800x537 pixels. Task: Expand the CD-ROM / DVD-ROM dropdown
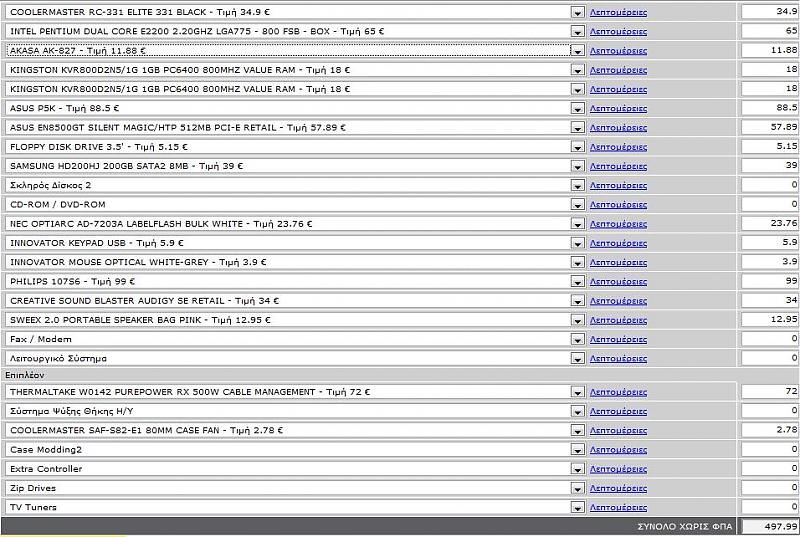(x=577, y=204)
